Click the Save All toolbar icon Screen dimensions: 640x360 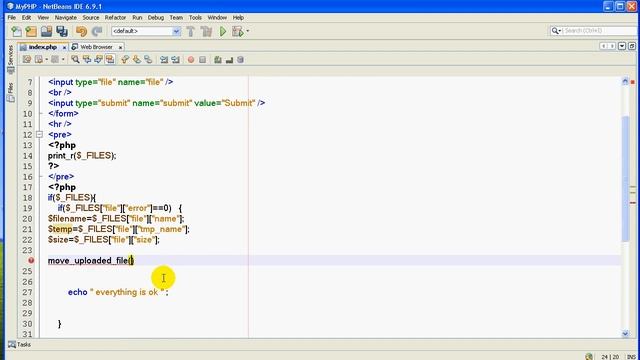(62, 31)
